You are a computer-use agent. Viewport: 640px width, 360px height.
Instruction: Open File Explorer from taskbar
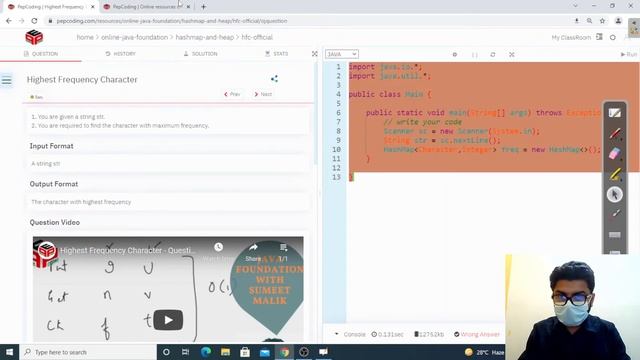tap(225, 352)
